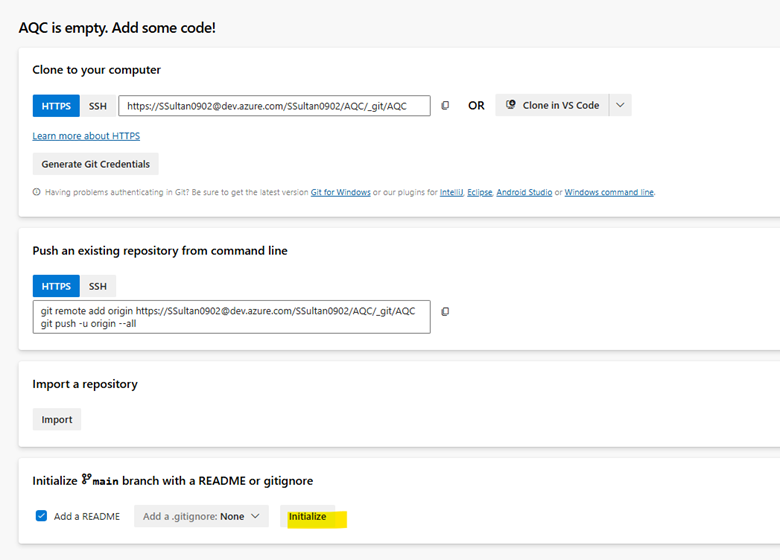The width and height of the screenshot is (780, 560).
Task: Select SSH tab under Clone to your computer
Action: [x=98, y=106]
